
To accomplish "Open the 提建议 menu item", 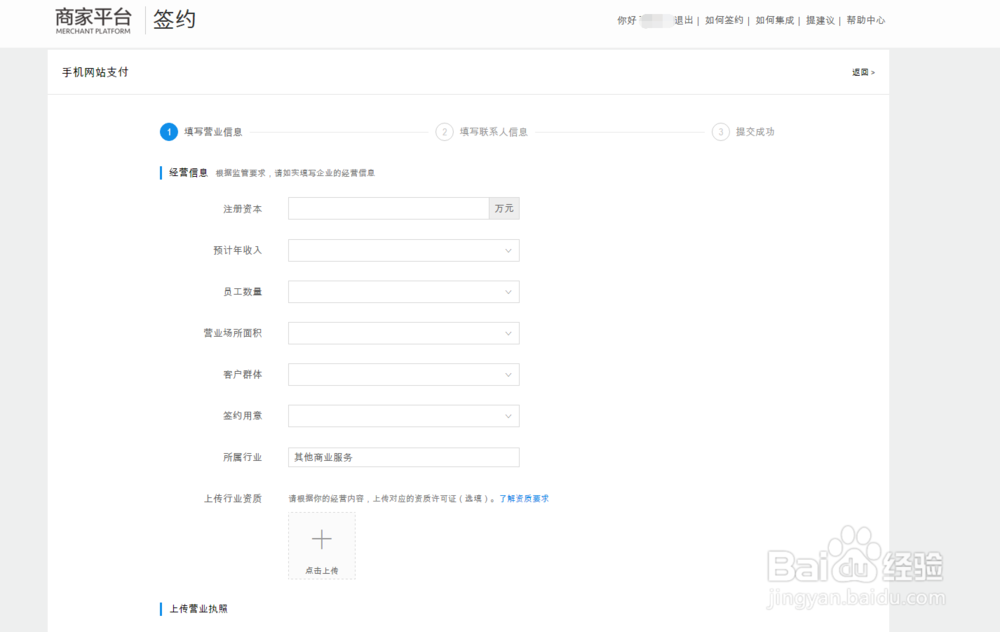I will tap(816, 20).
